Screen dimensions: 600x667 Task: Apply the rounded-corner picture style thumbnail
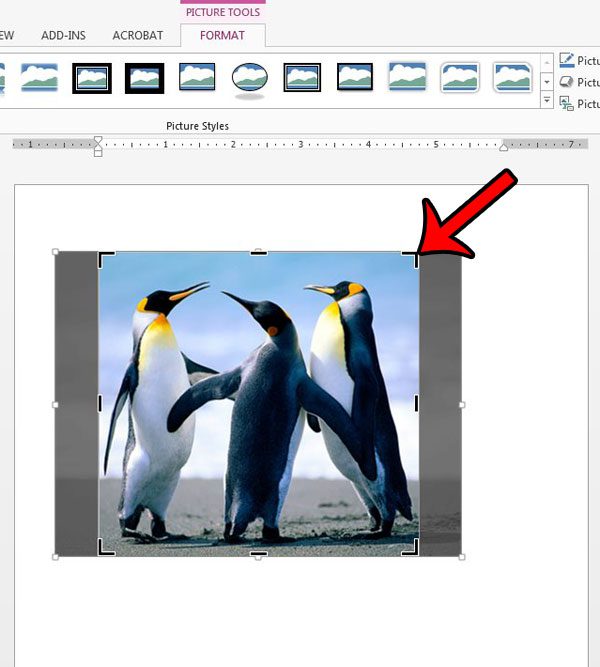(460, 77)
